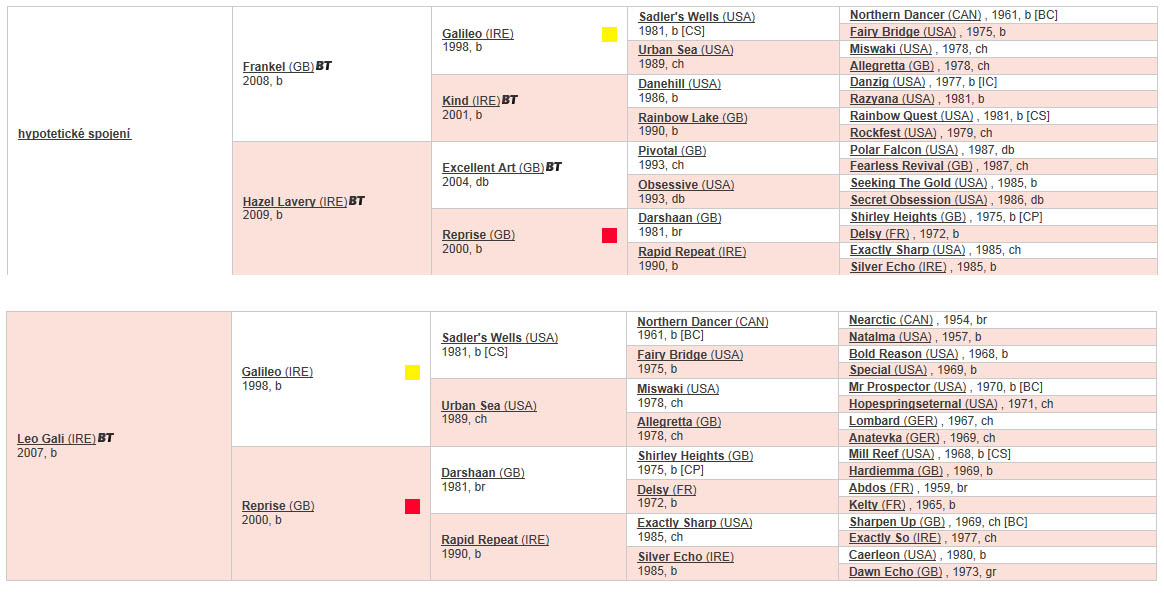The width and height of the screenshot is (1164, 595).
Task: Click red marker beside Reprise in top pedigree
Action: (x=609, y=235)
